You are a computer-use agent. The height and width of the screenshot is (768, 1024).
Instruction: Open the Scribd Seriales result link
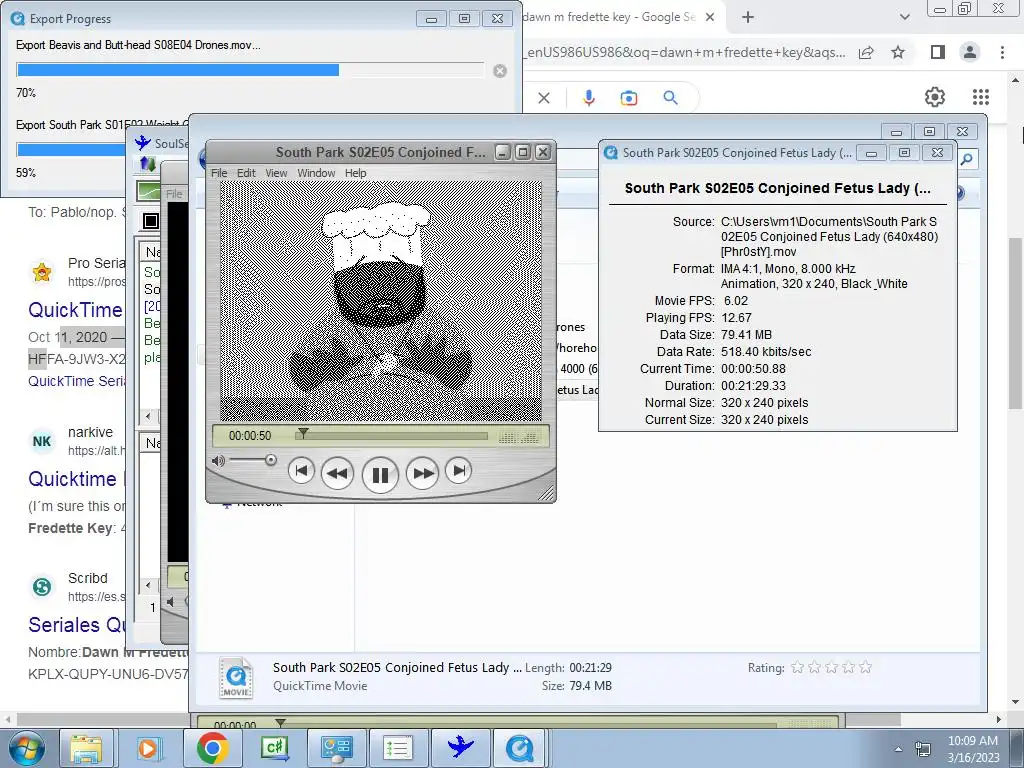pyautogui.click(x=76, y=624)
